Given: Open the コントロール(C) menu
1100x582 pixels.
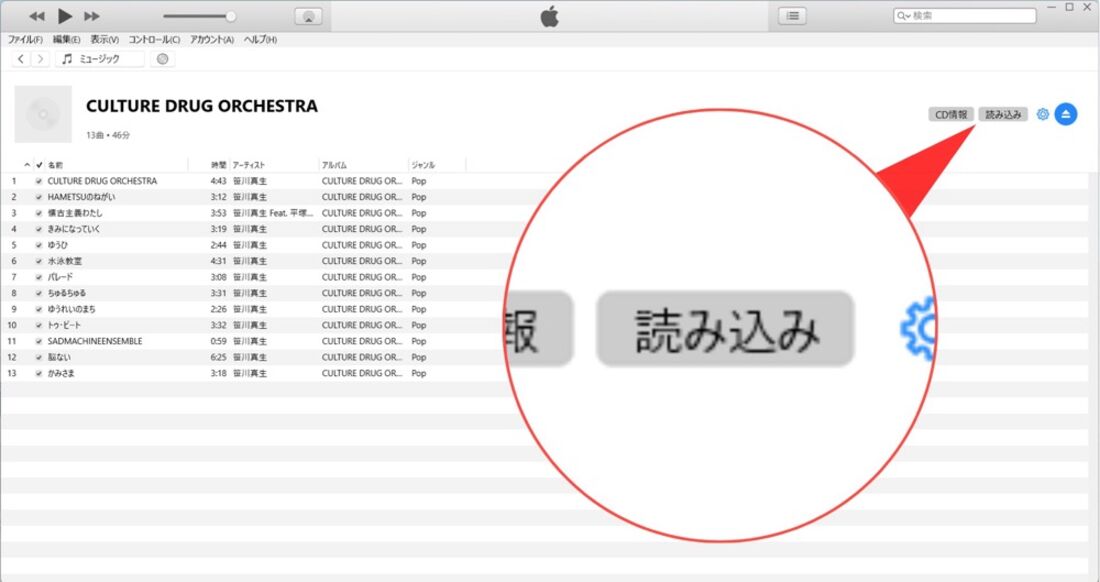Looking at the screenshot, I should [154, 39].
